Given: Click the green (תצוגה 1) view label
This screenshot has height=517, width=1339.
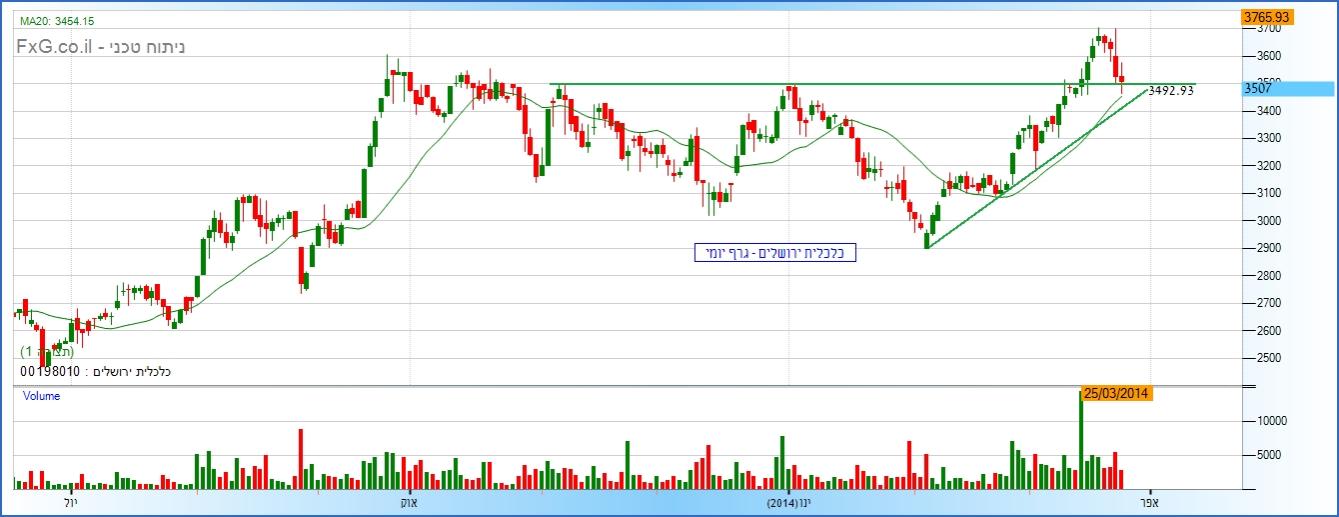Looking at the screenshot, I should [48, 352].
